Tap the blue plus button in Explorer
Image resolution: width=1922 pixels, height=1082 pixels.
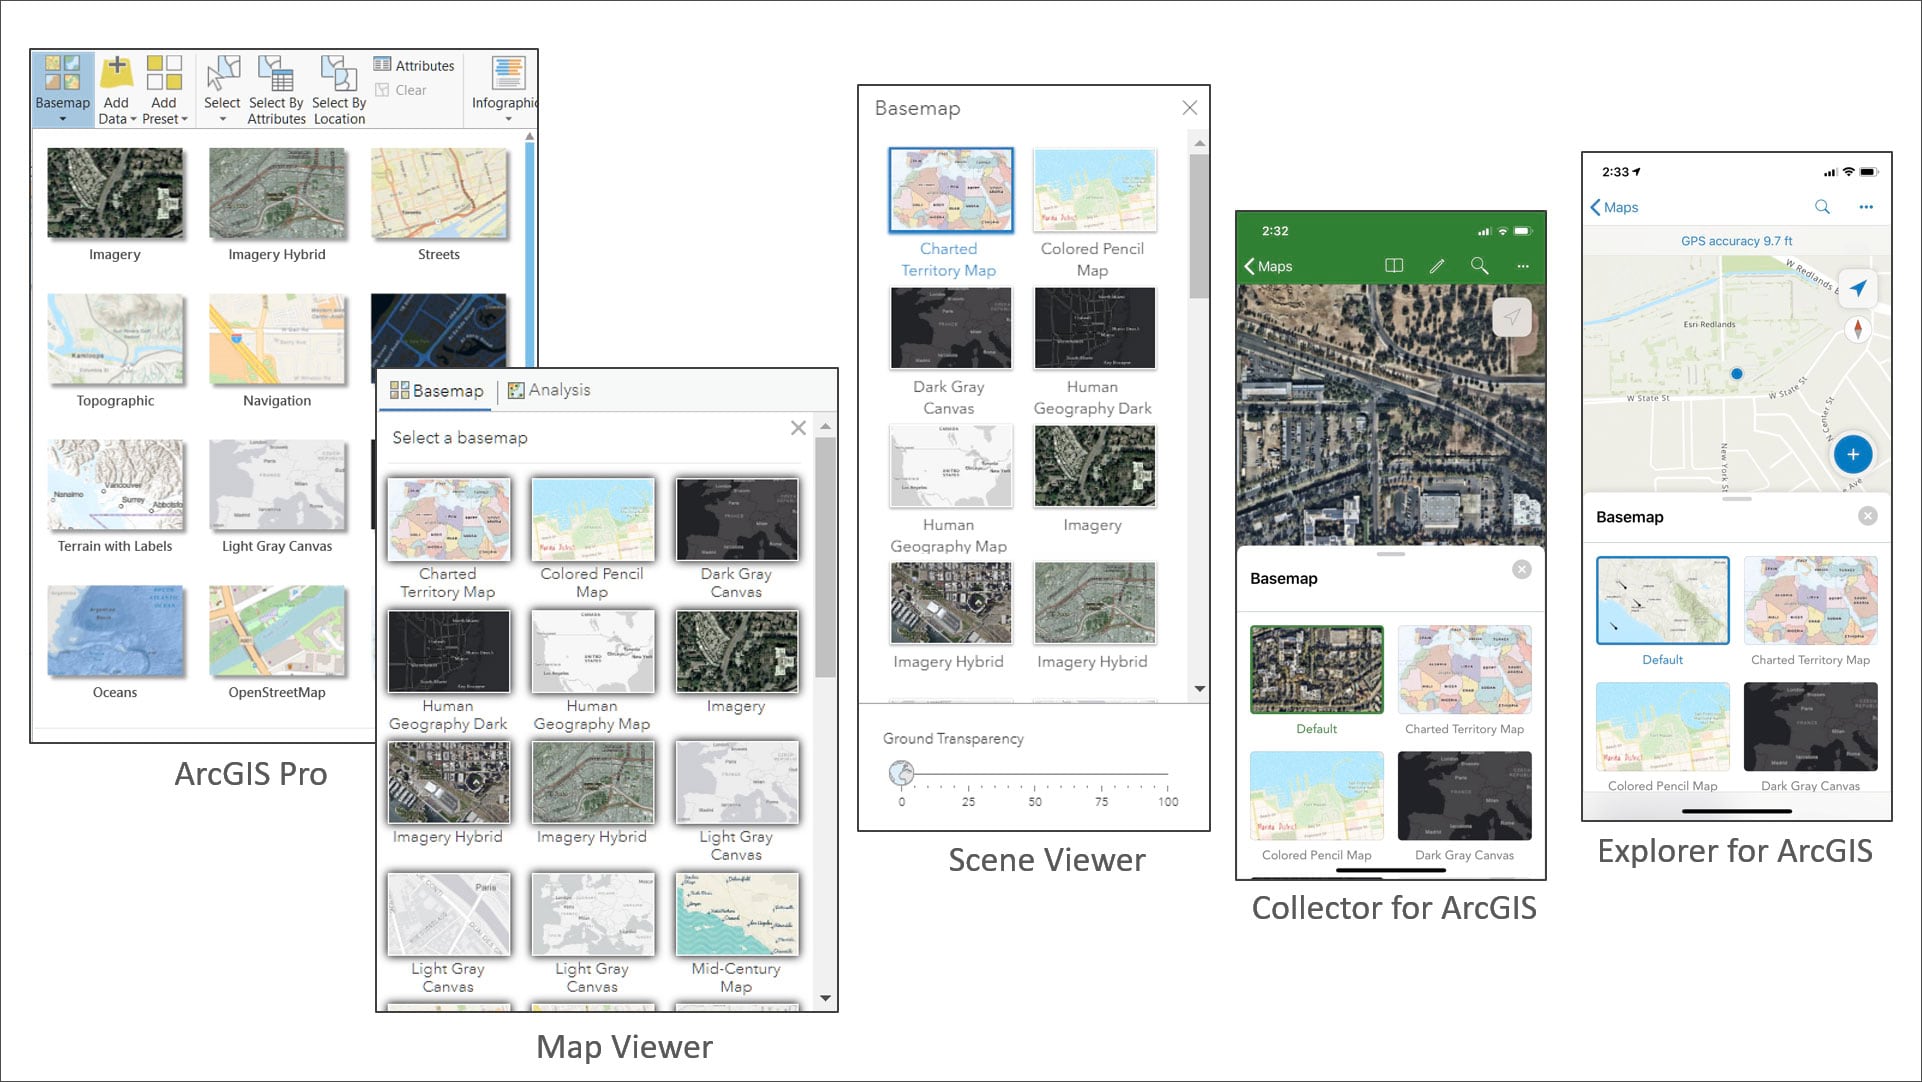pyautogui.click(x=1852, y=454)
